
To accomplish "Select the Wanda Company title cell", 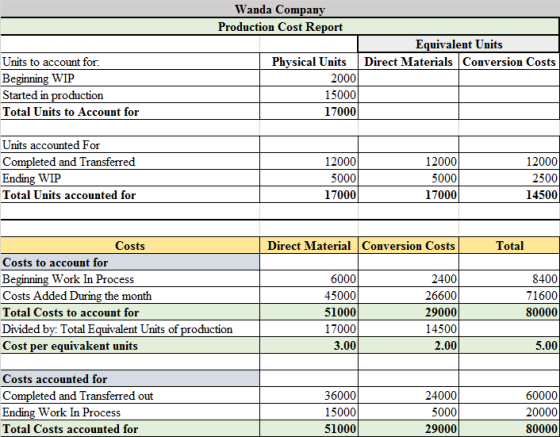I will tap(280, 9).
